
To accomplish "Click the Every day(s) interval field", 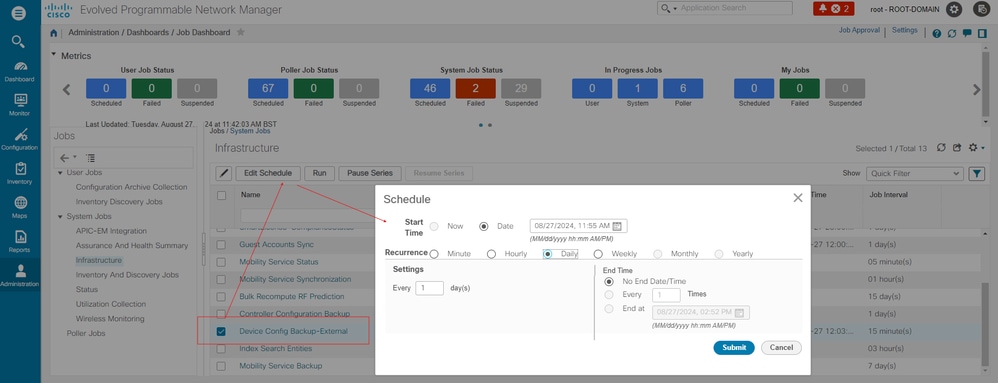I will click(429, 288).
